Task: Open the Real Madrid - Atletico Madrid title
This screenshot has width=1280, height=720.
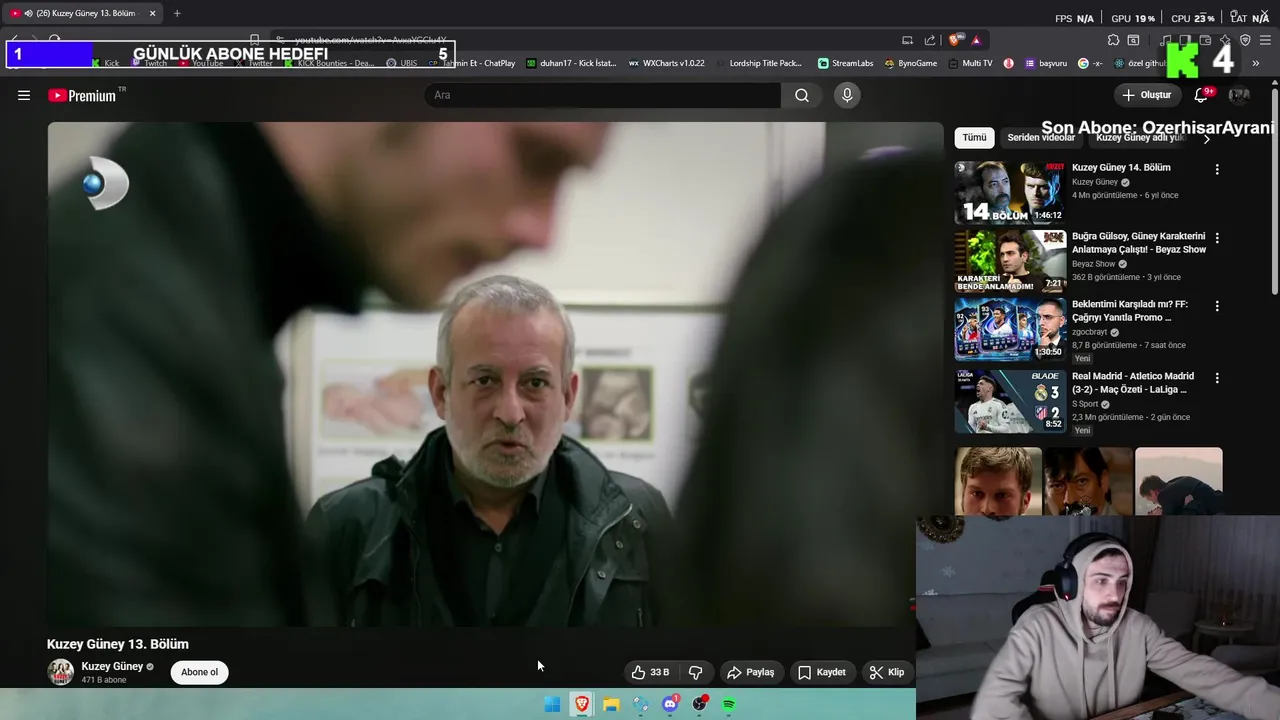Action: (1132, 383)
